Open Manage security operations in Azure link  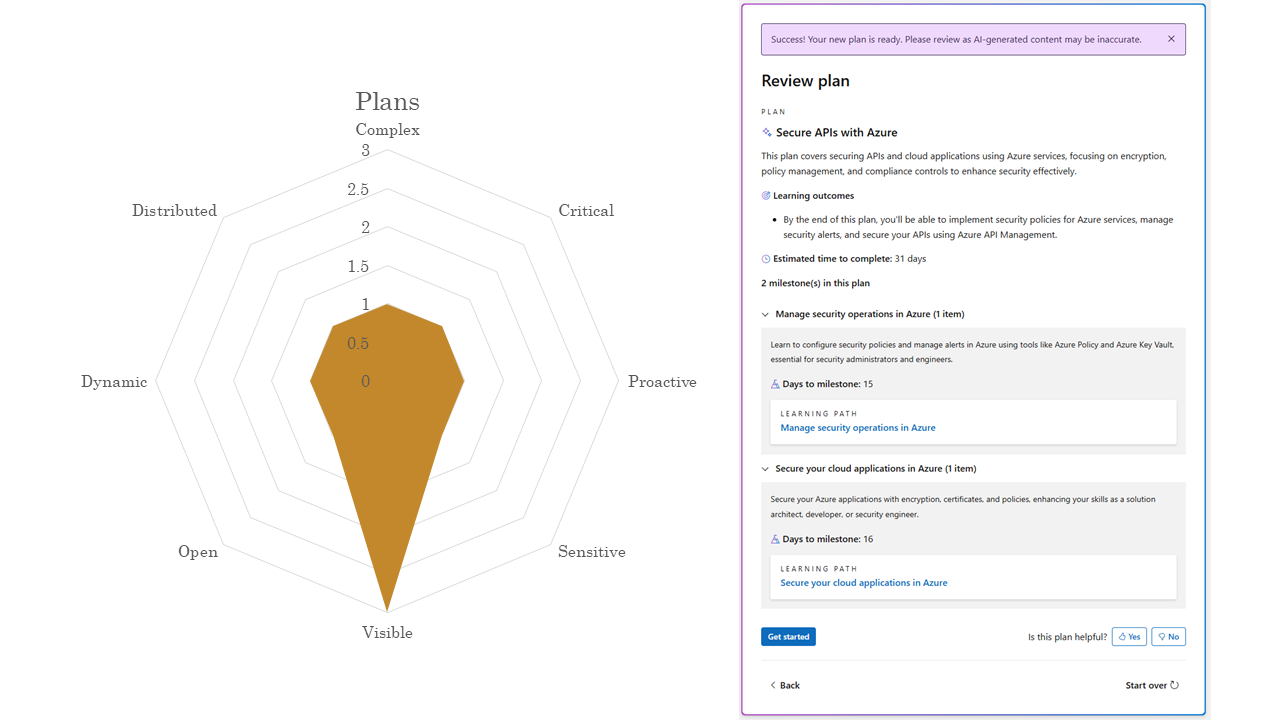point(858,428)
